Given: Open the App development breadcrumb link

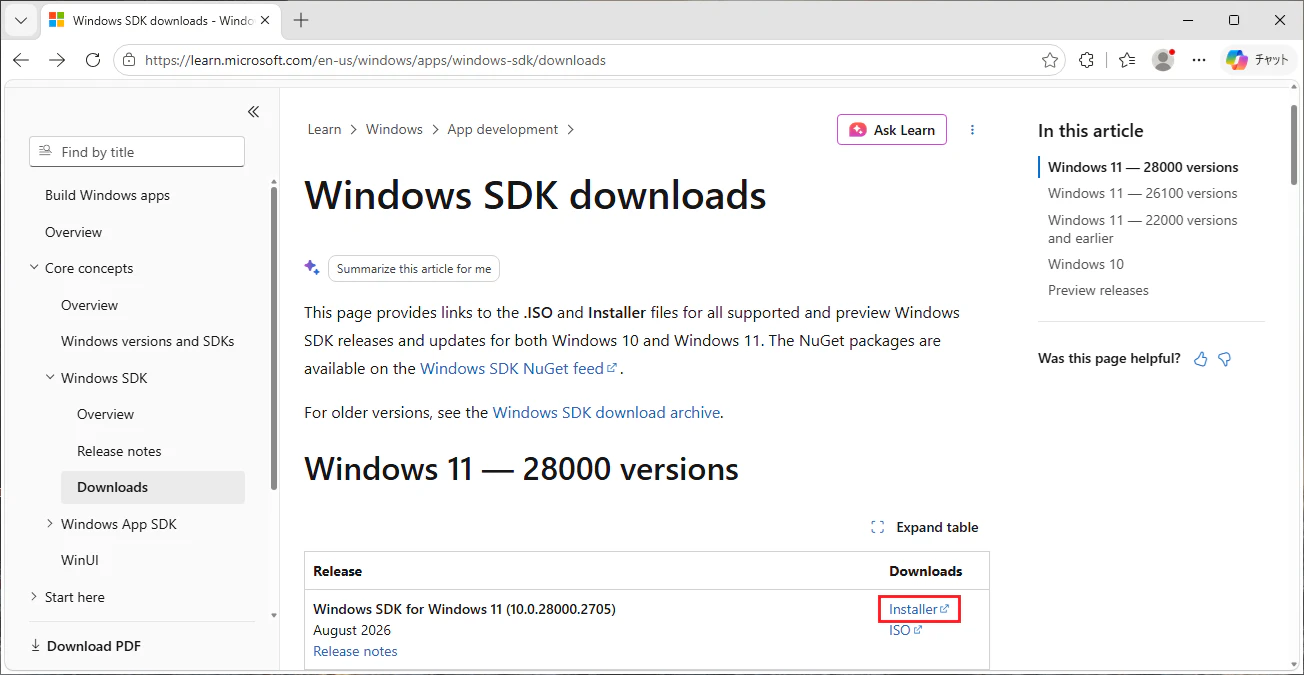Looking at the screenshot, I should [503, 129].
